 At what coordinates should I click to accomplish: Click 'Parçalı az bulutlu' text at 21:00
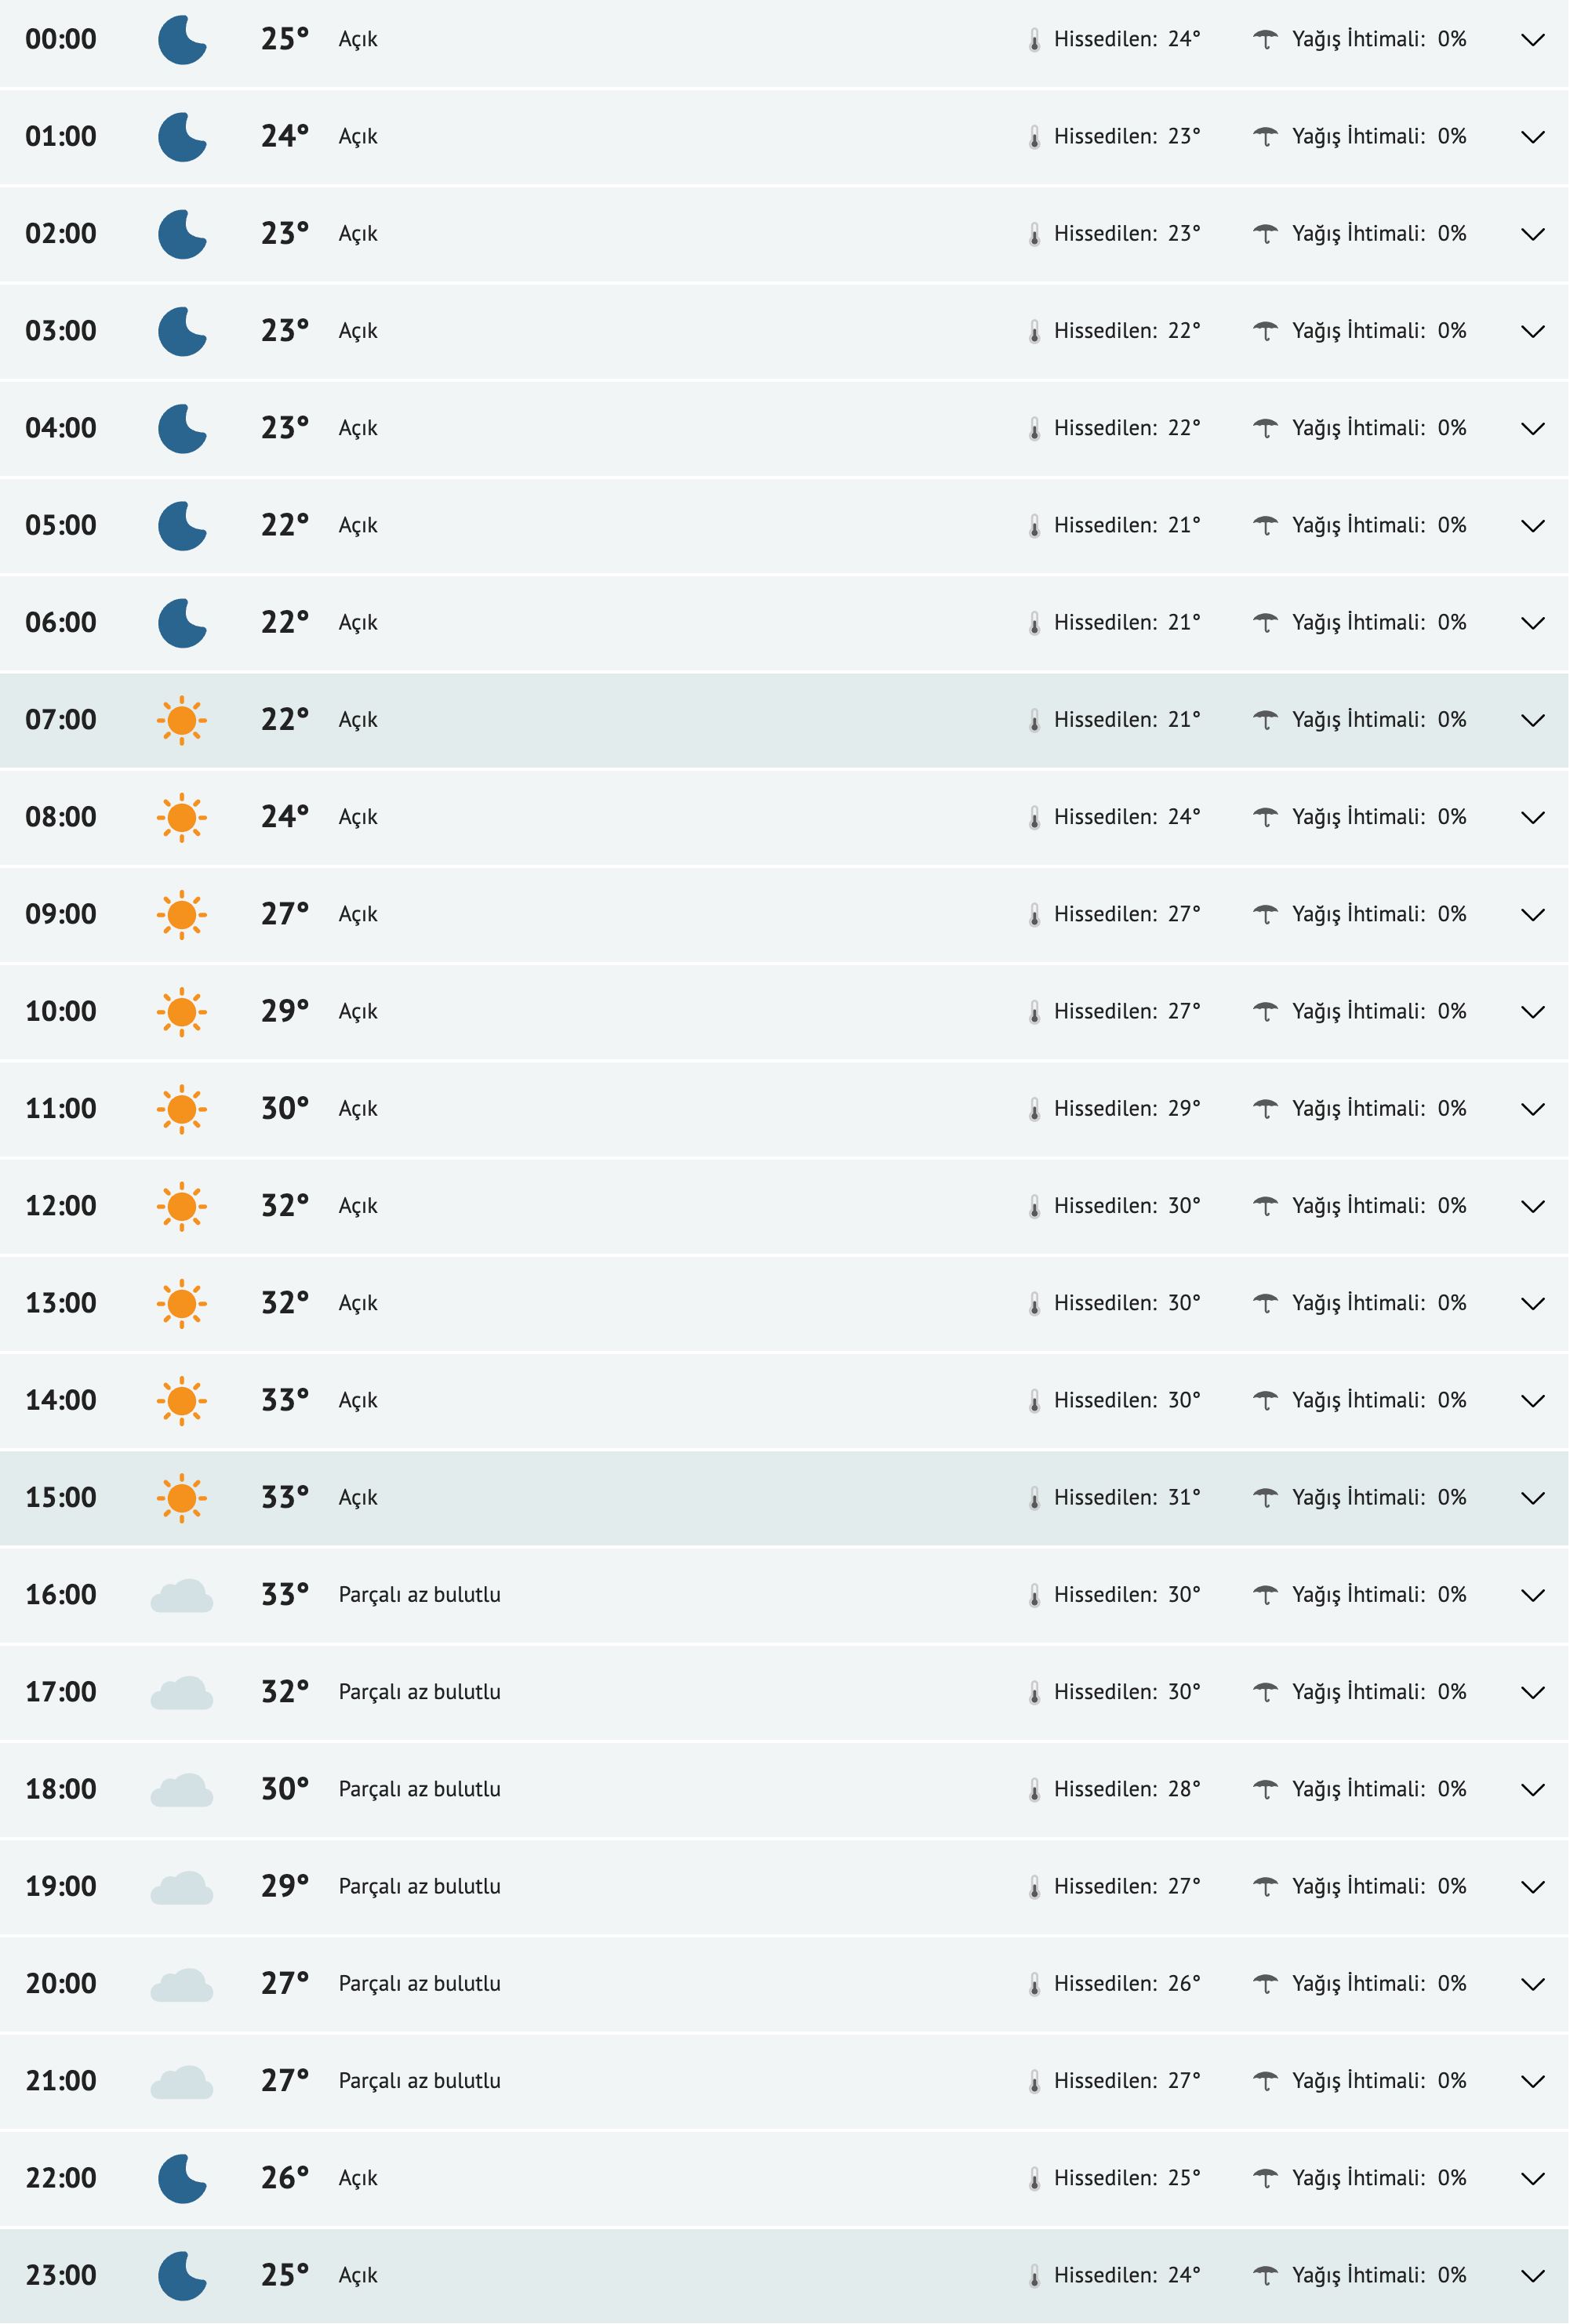[x=419, y=2081]
